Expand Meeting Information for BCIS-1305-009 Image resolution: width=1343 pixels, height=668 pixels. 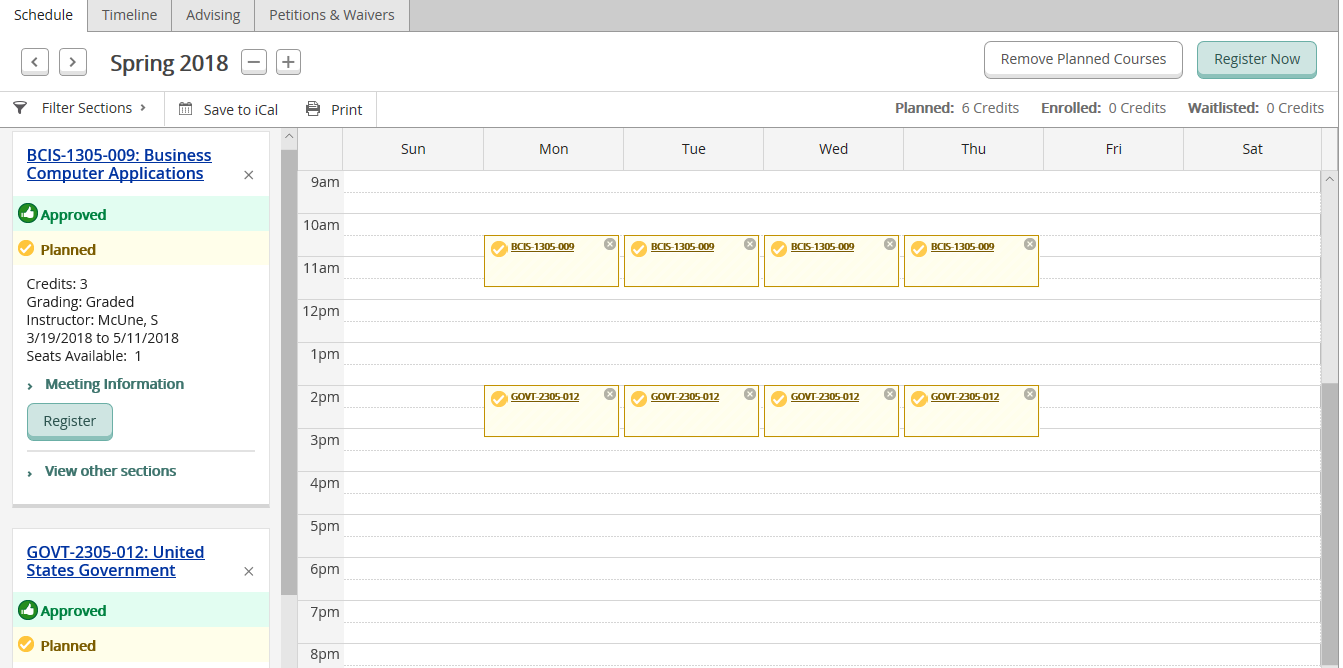(x=106, y=384)
